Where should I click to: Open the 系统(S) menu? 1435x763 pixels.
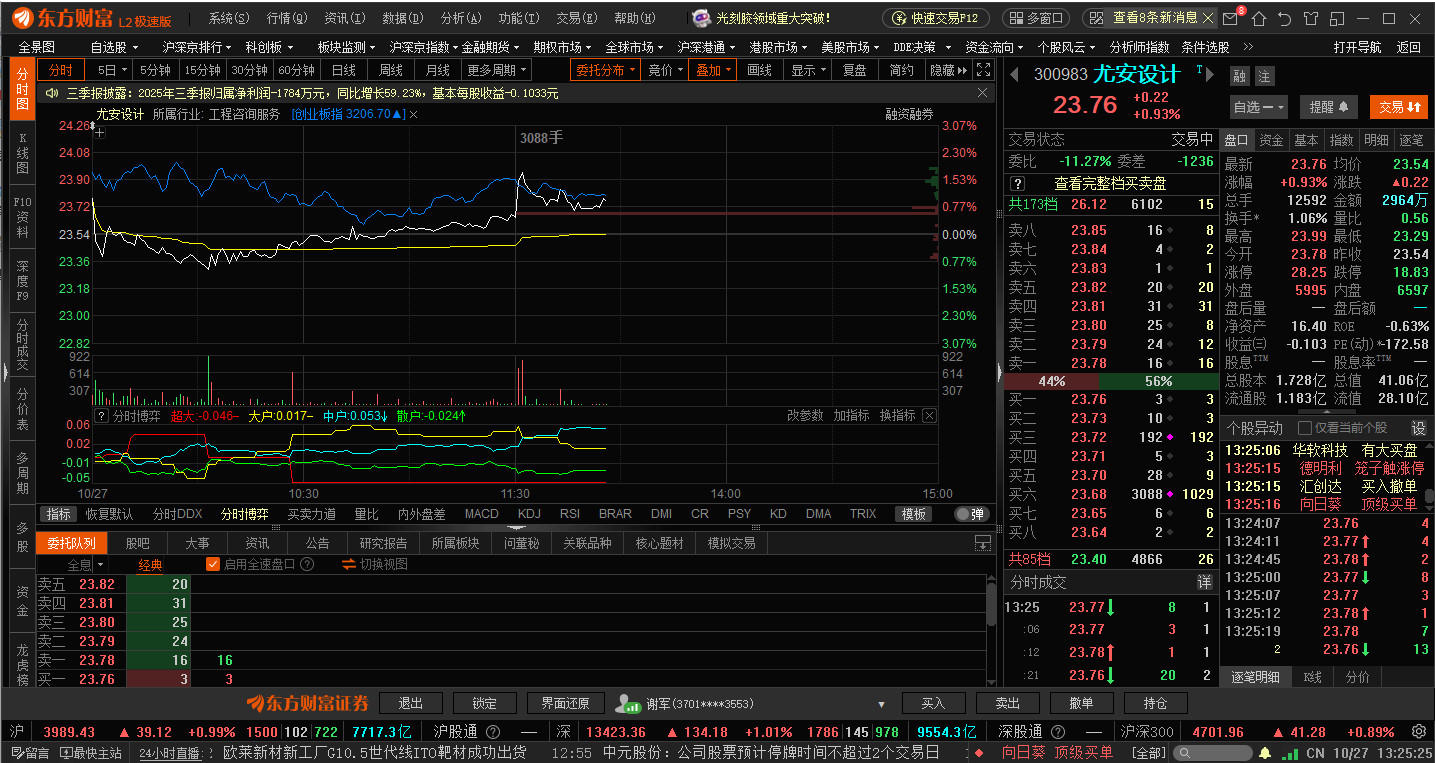[230, 18]
